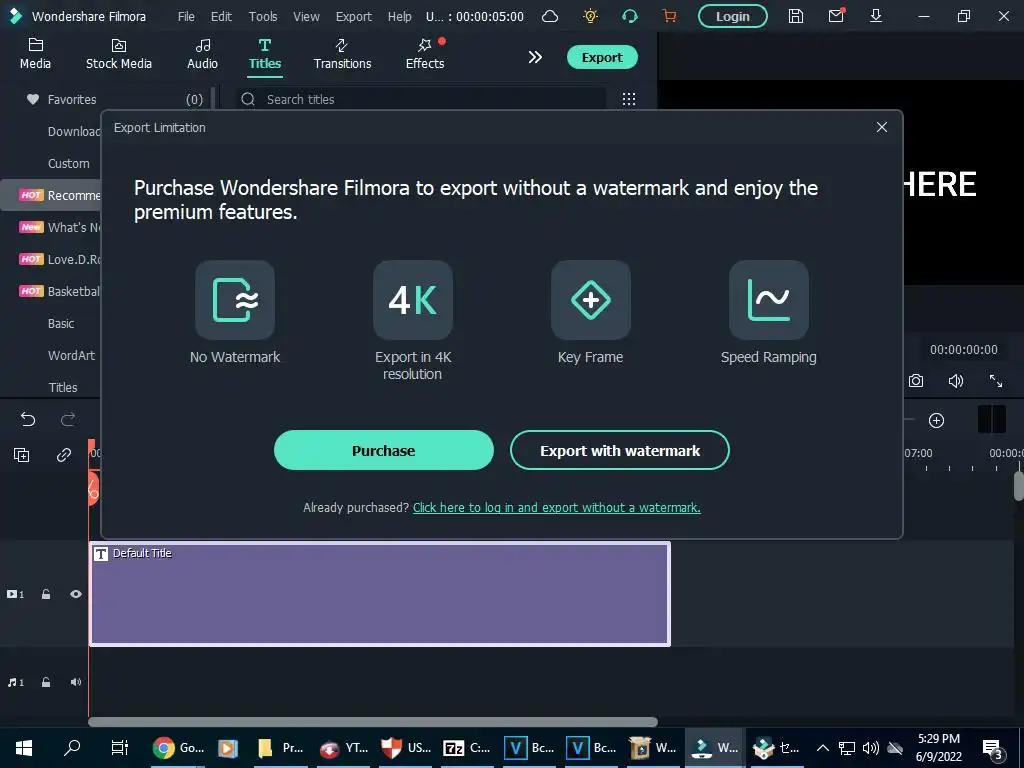This screenshot has width=1024, height=768.
Task: Open support via headset icon
Action: pyautogui.click(x=630, y=16)
